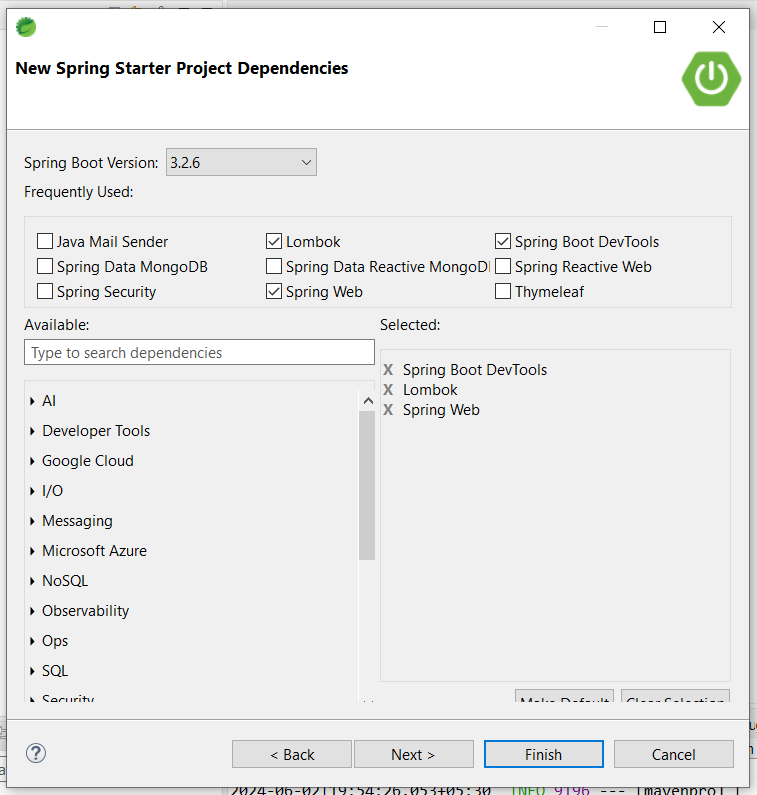Expand the Developer Tools category

(x=32, y=431)
